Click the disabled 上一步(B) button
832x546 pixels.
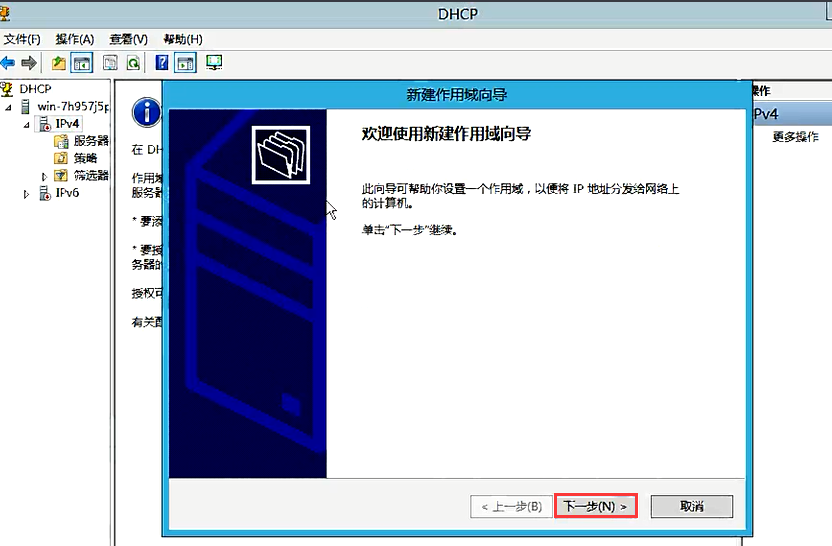(511, 506)
